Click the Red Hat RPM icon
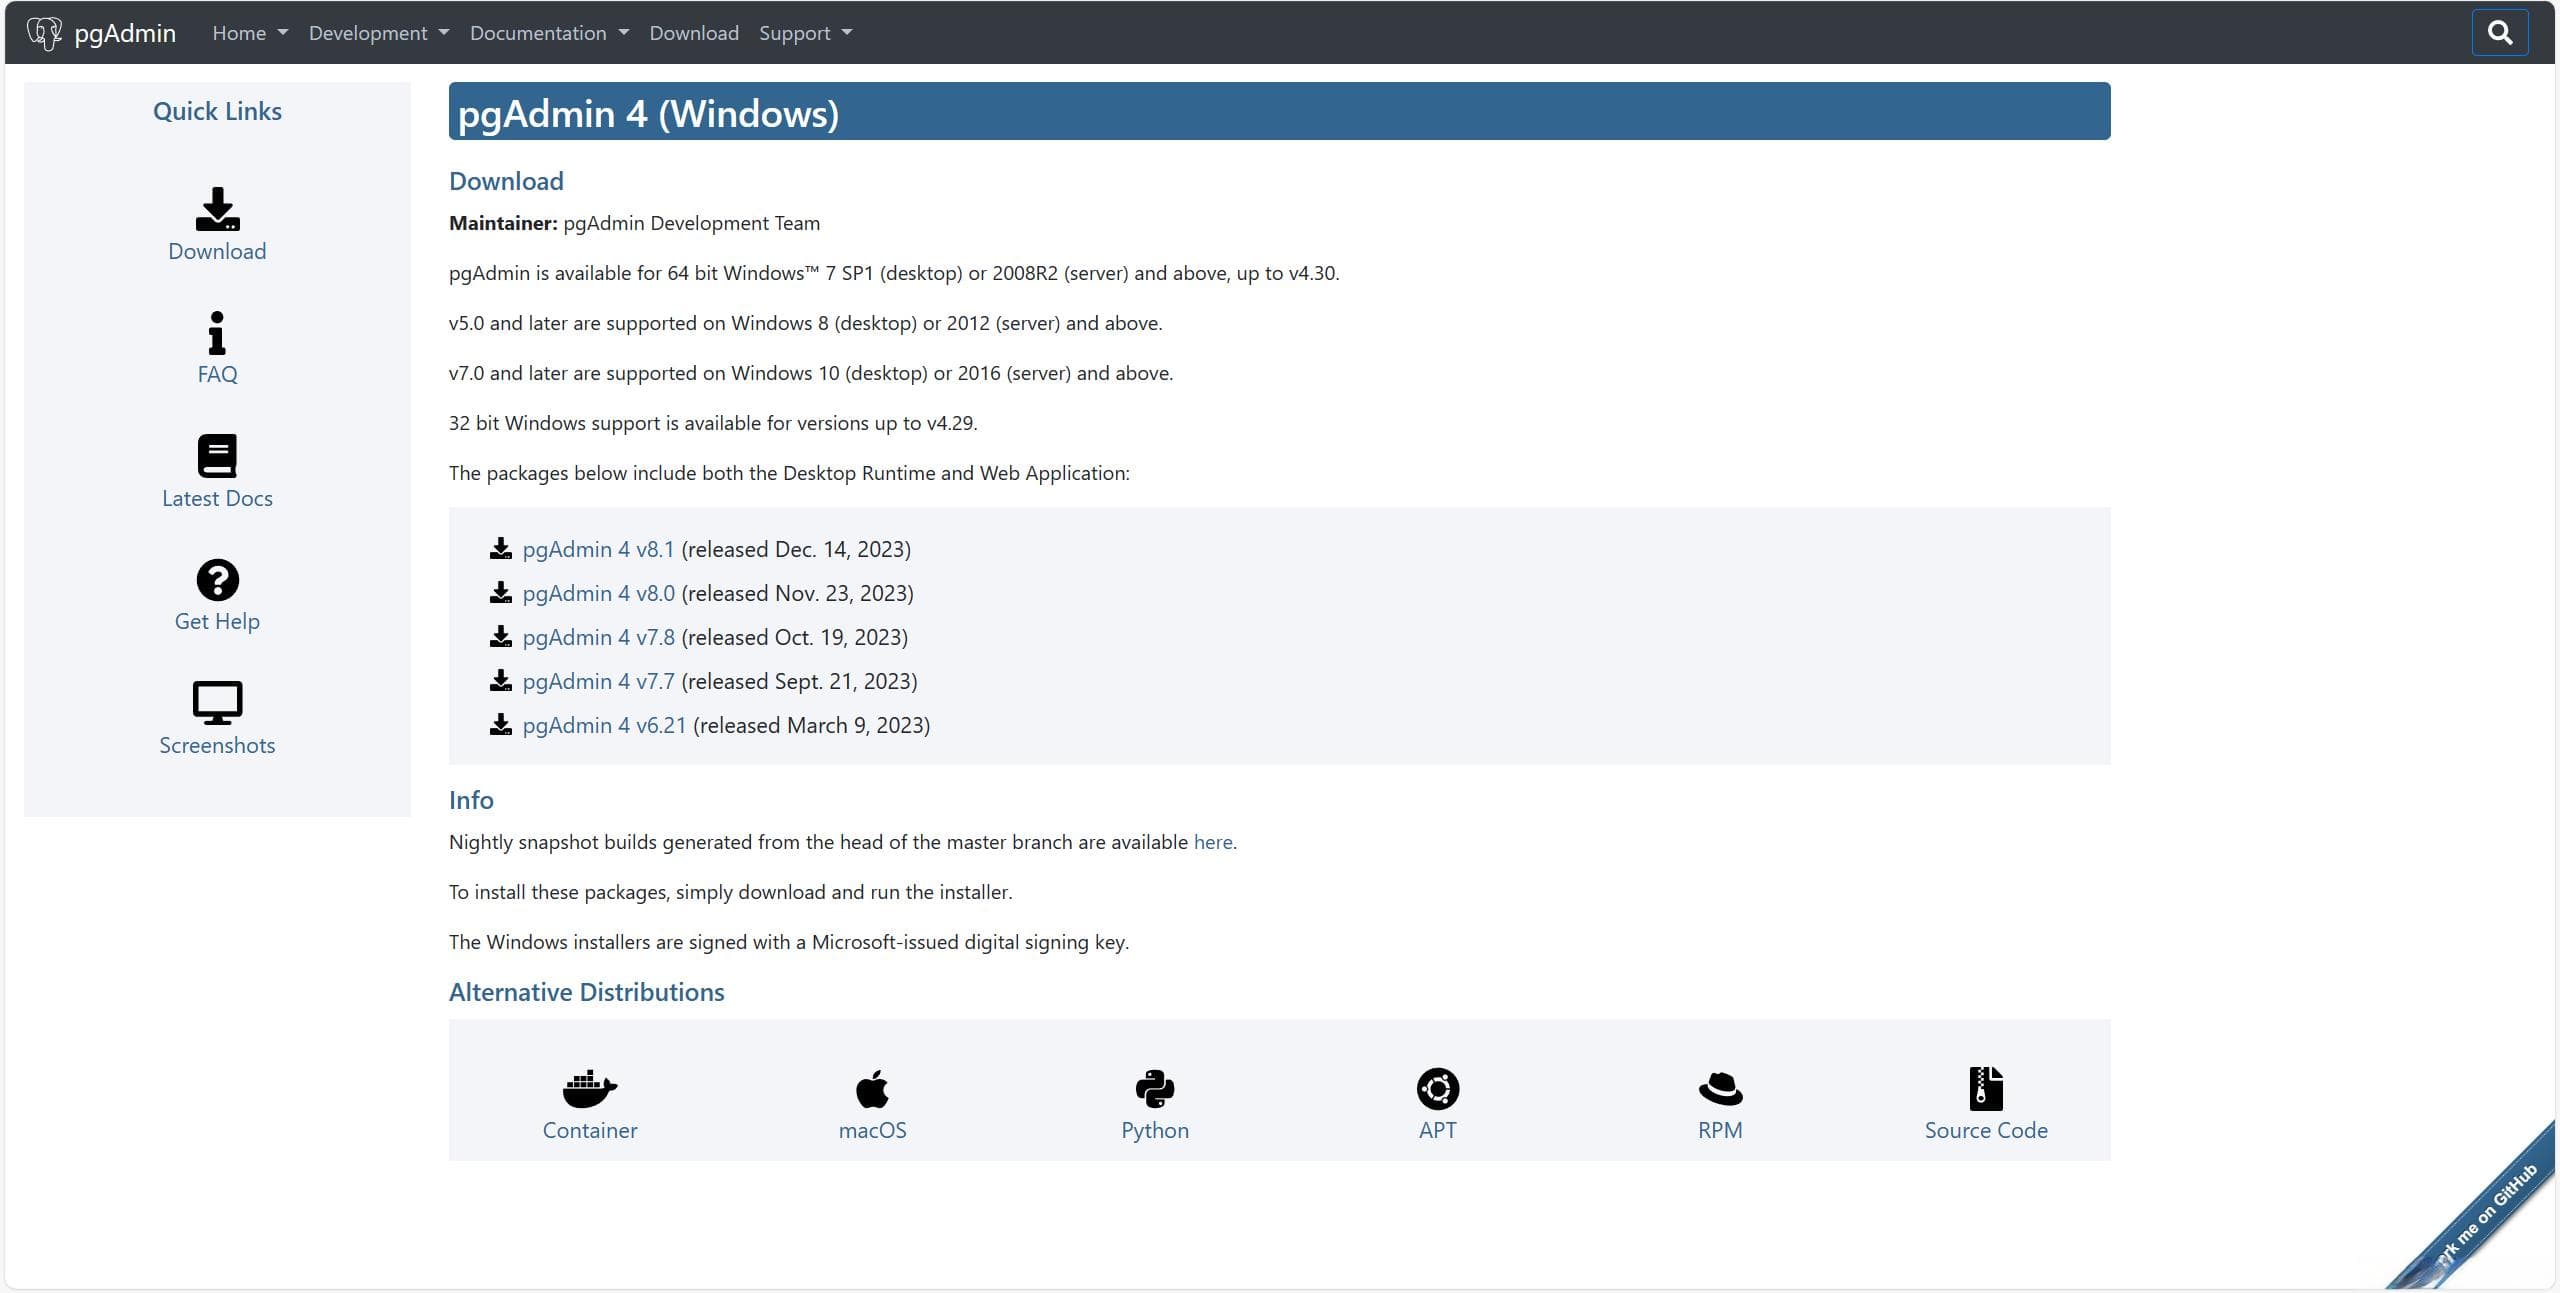The width and height of the screenshot is (2560, 1293). pos(1720,1089)
